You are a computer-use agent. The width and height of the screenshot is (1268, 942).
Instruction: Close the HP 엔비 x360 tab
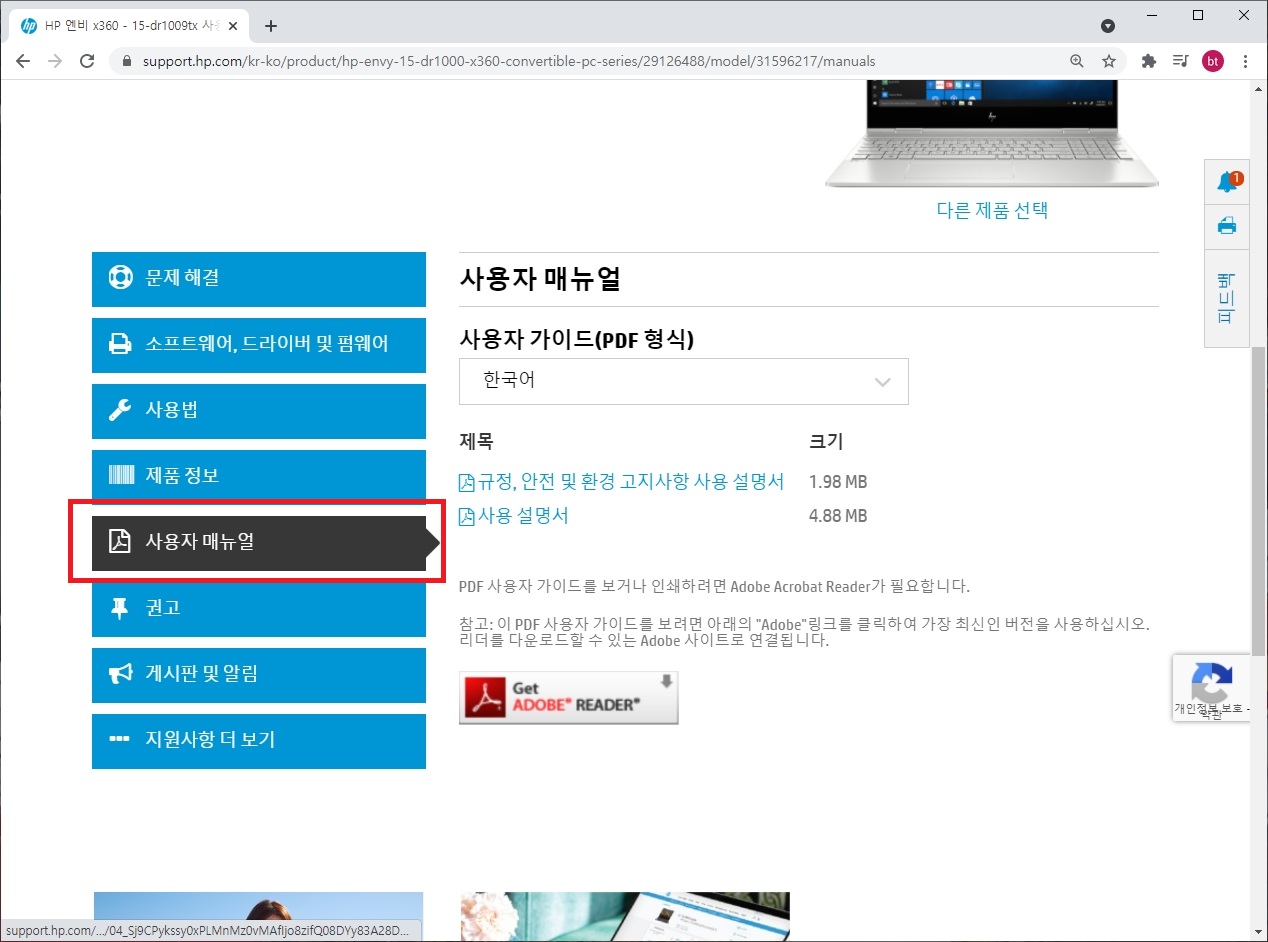point(232,26)
